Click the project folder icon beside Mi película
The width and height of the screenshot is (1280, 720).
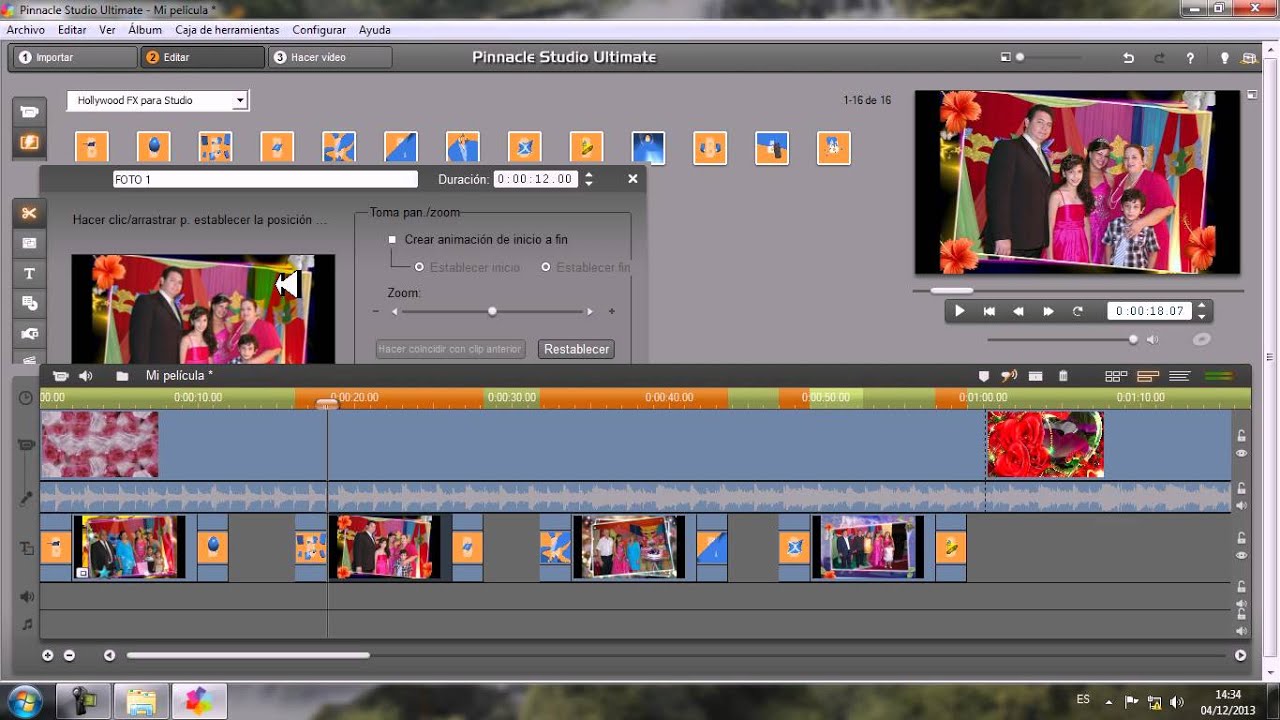(122, 376)
